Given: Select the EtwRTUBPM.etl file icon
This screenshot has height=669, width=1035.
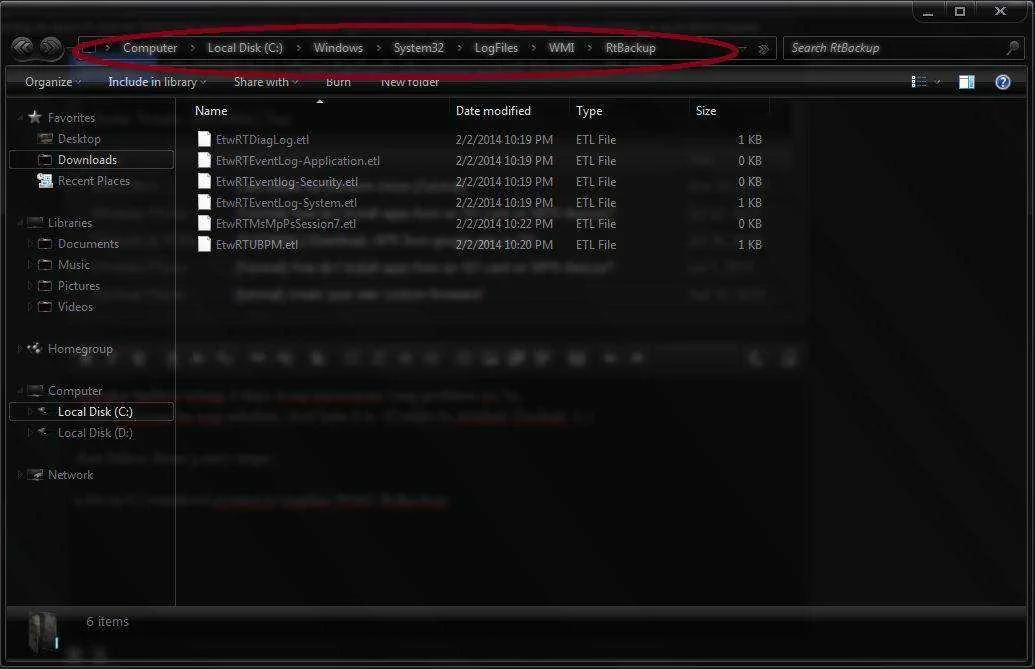Looking at the screenshot, I should pyautogui.click(x=204, y=244).
